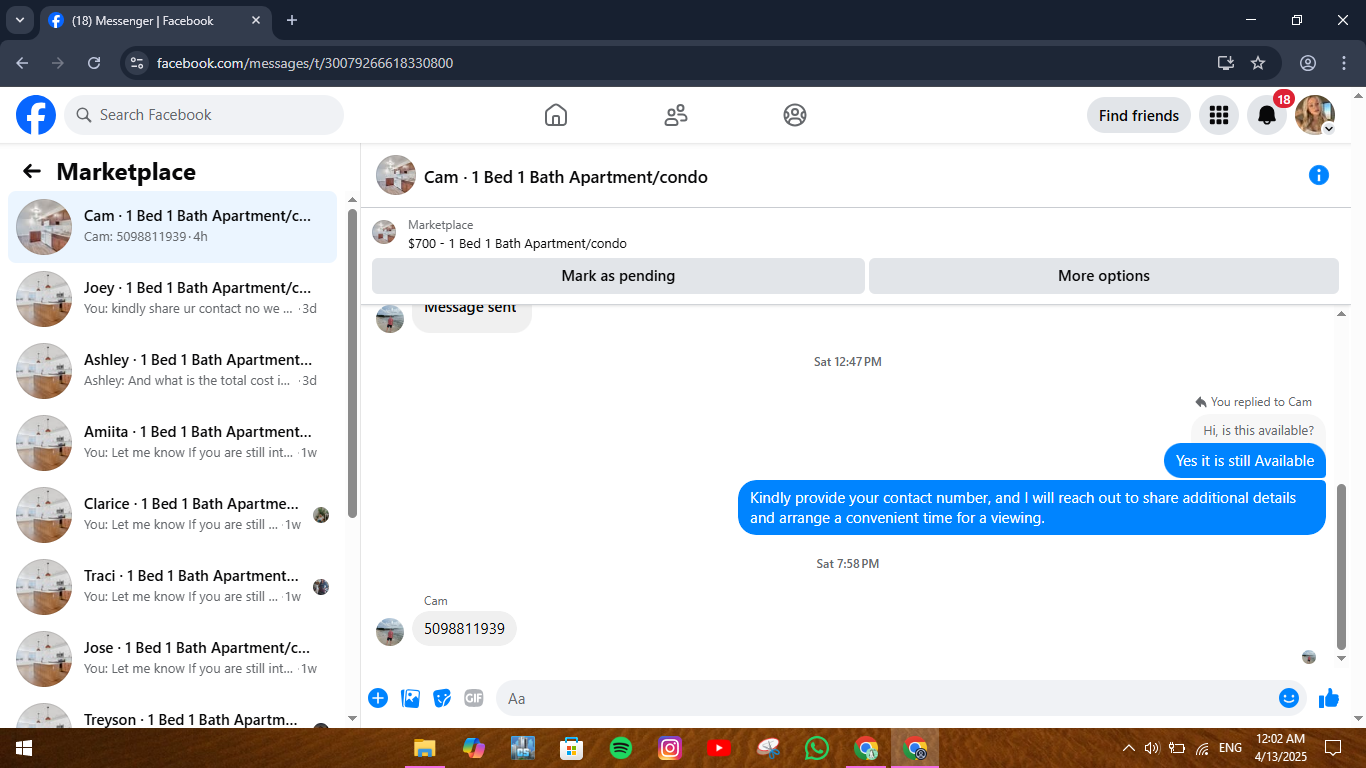The image size is (1366, 768).
Task: Click the back arrow beside Marketplace
Action: (32, 171)
